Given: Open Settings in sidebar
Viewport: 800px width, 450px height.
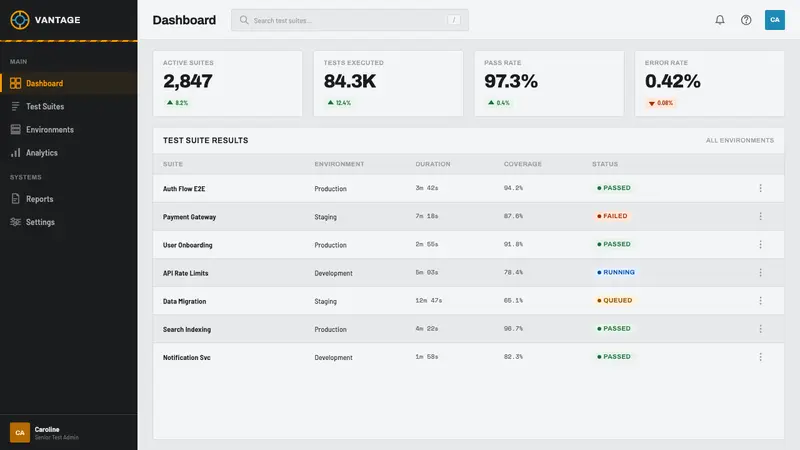Looking at the screenshot, I should click(x=69, y=222).
